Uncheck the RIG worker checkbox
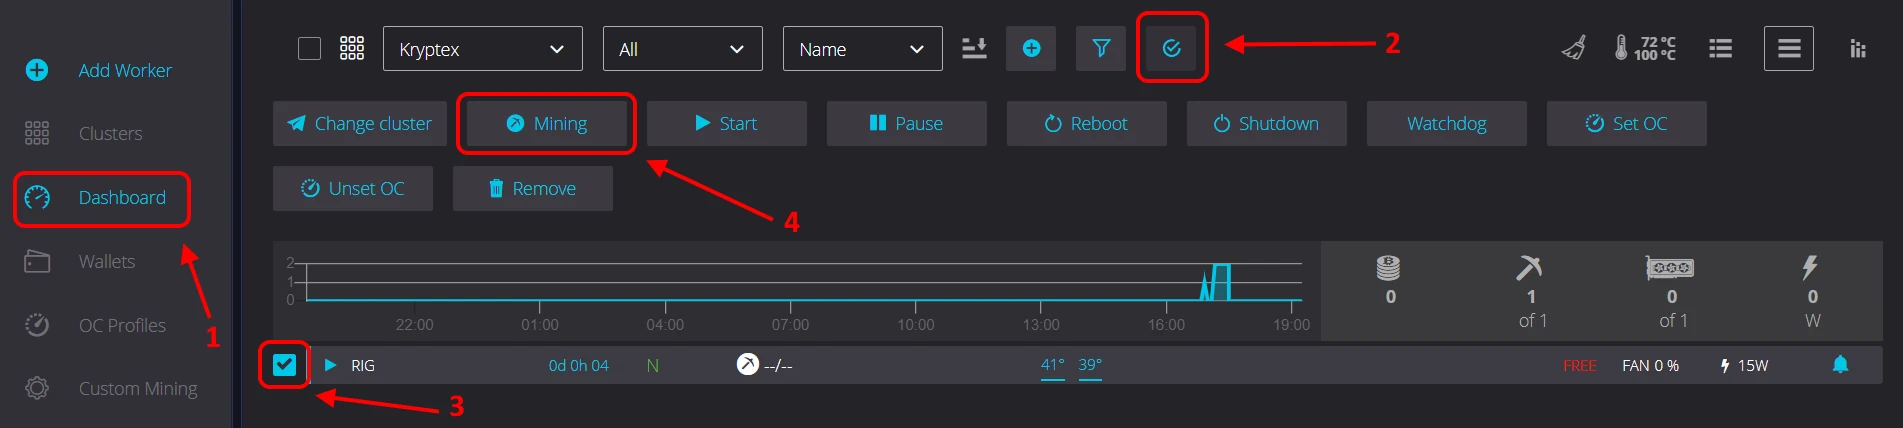 284,365
